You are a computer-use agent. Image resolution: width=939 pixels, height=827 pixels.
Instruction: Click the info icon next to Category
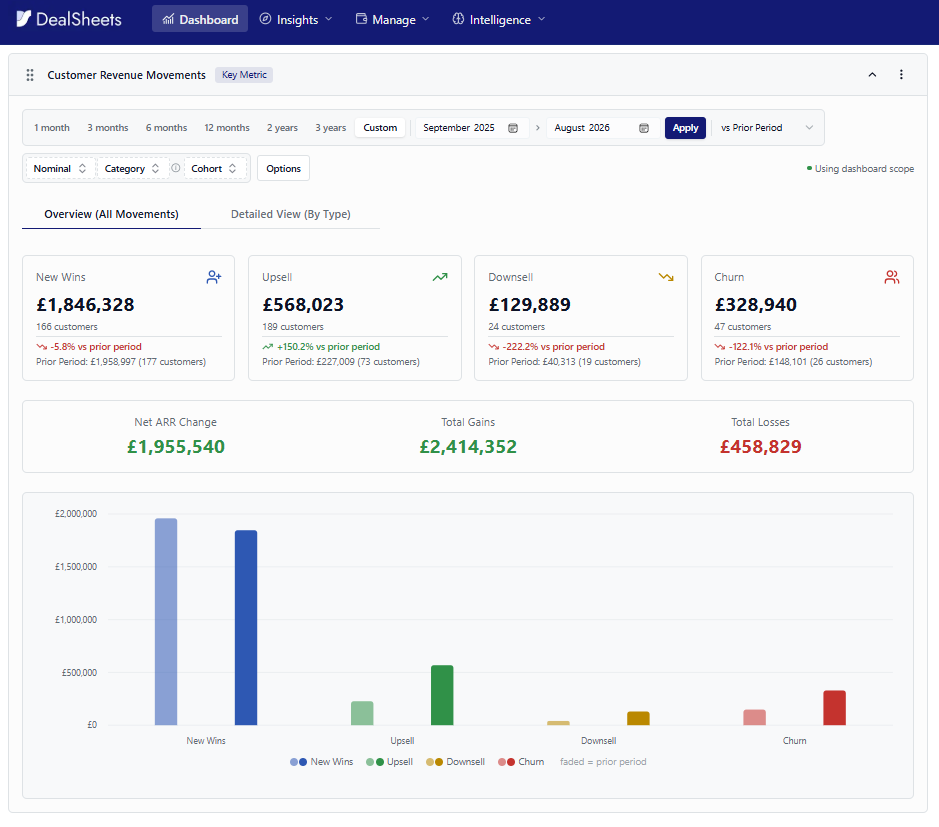click(x=175, y=168)
